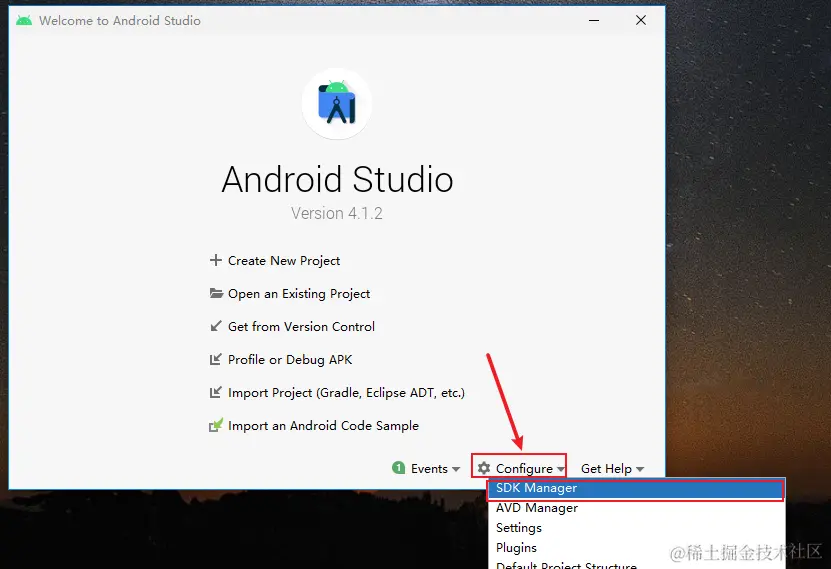Click the plus icon beside Create New Project

[216, 260]
